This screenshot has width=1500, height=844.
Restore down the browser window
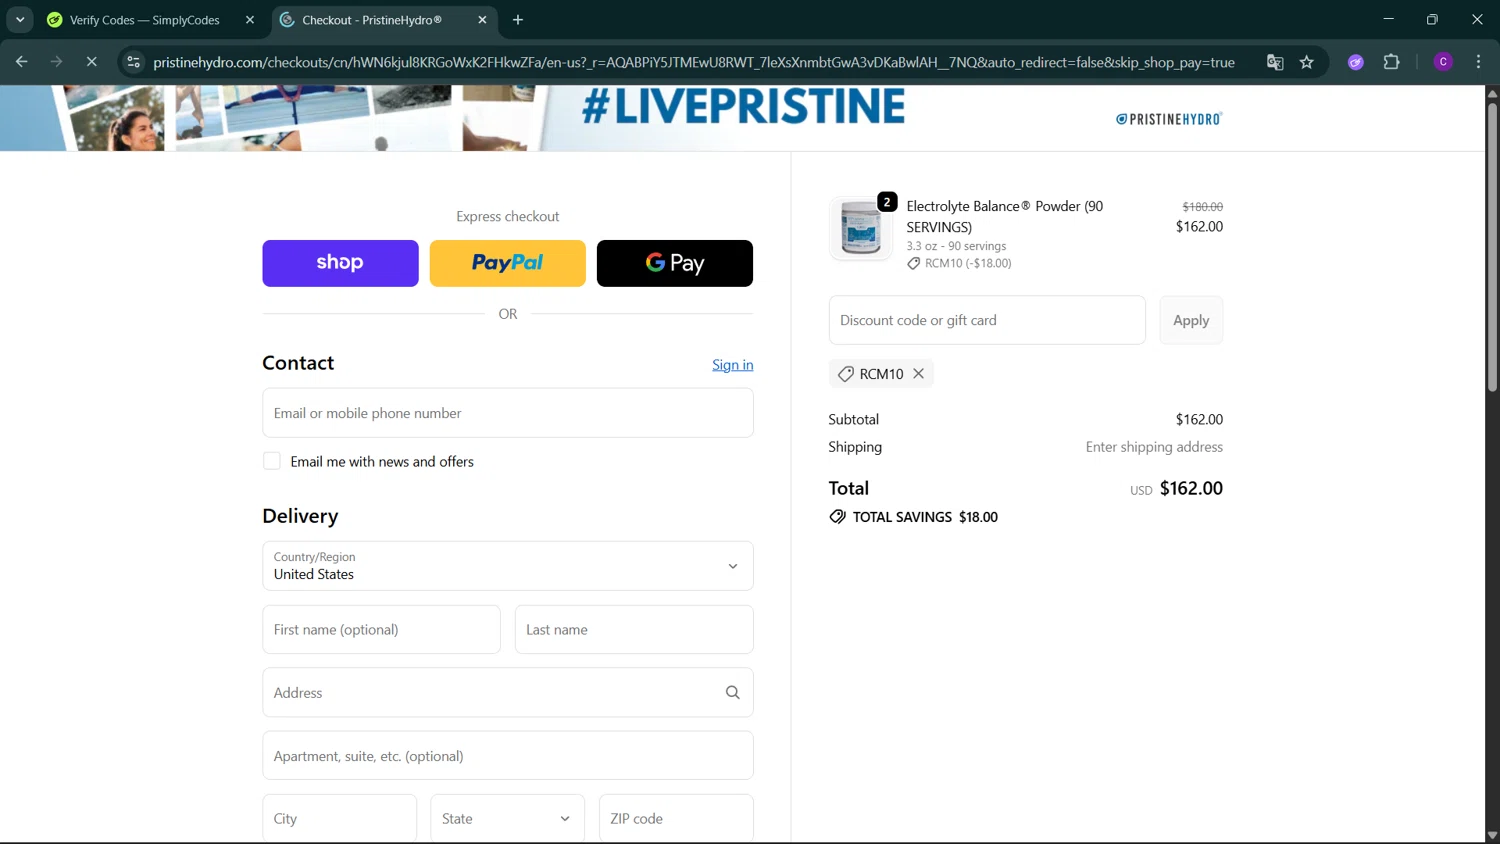(1432, 19)
